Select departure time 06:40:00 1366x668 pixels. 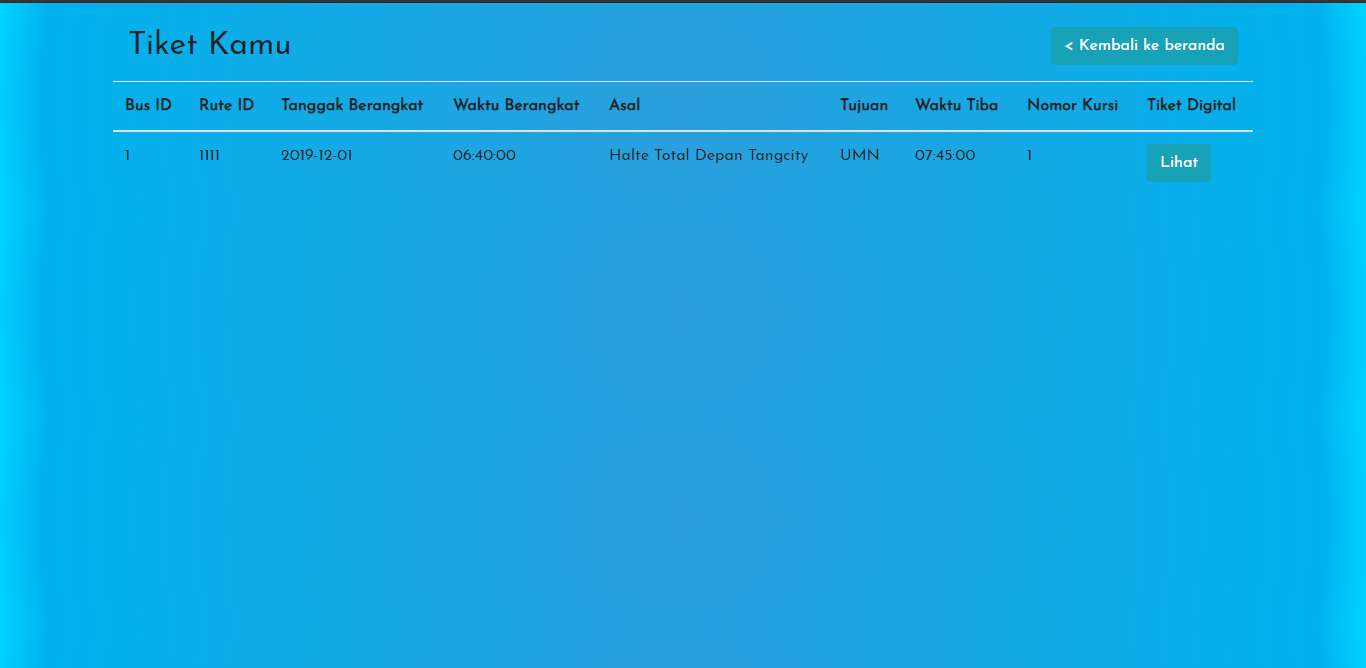click(484, 156)
